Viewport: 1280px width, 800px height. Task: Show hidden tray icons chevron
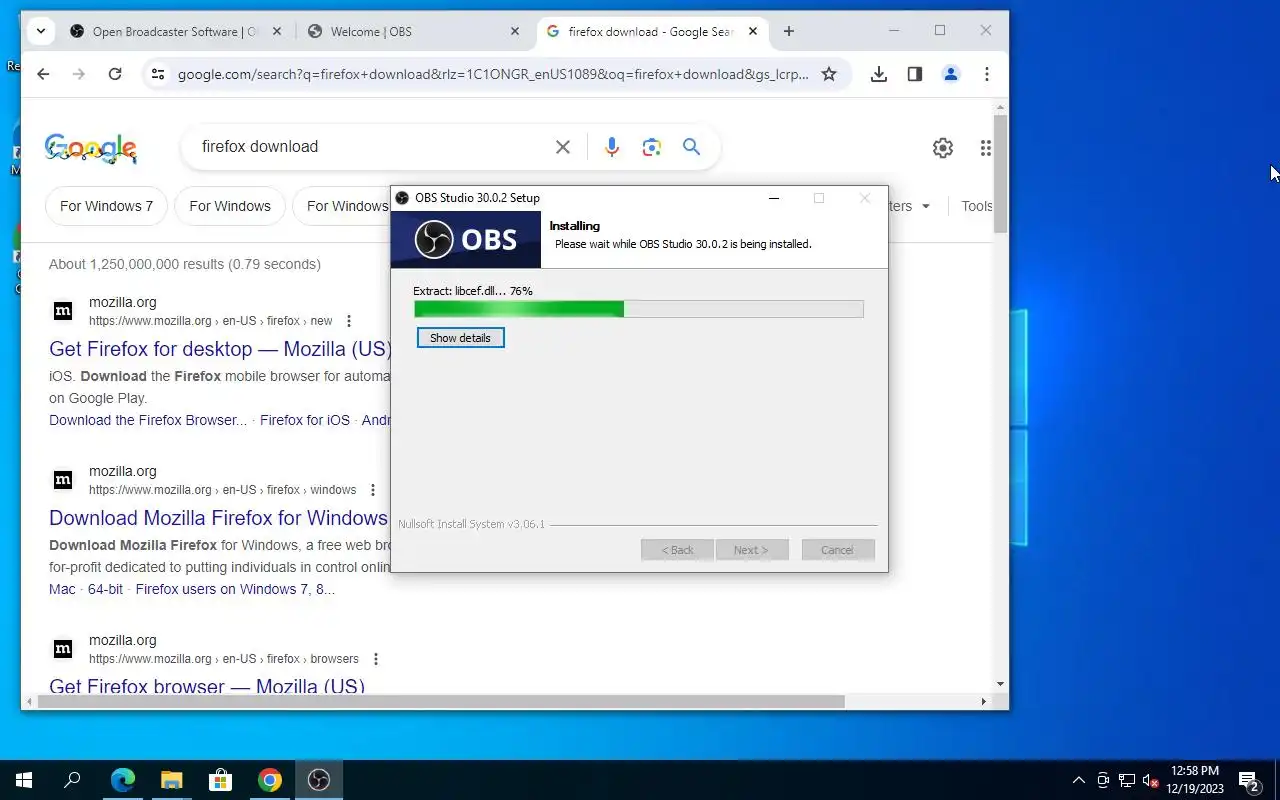coord(1078,780)
